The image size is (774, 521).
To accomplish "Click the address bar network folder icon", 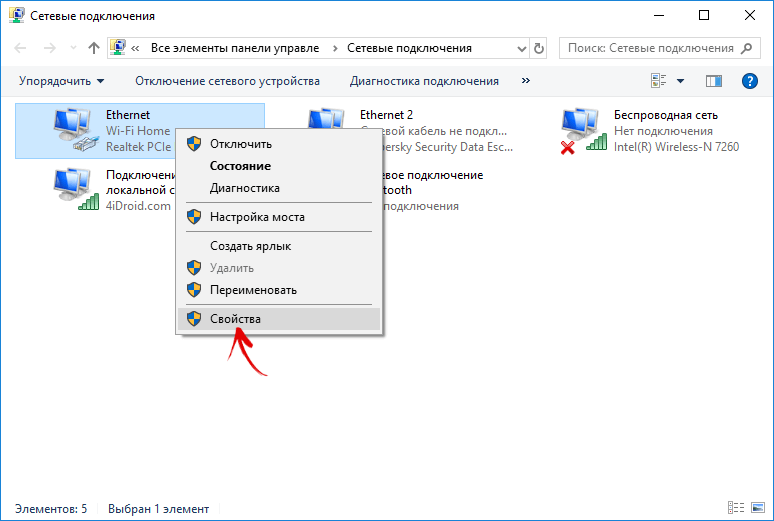I will 117,47.
